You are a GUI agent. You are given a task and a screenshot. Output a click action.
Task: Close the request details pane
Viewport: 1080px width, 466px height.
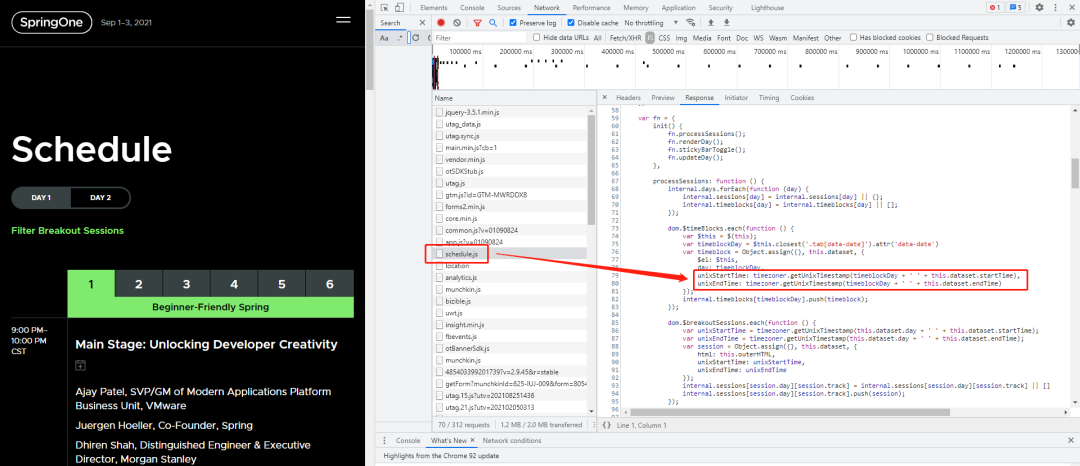point(604,98)
